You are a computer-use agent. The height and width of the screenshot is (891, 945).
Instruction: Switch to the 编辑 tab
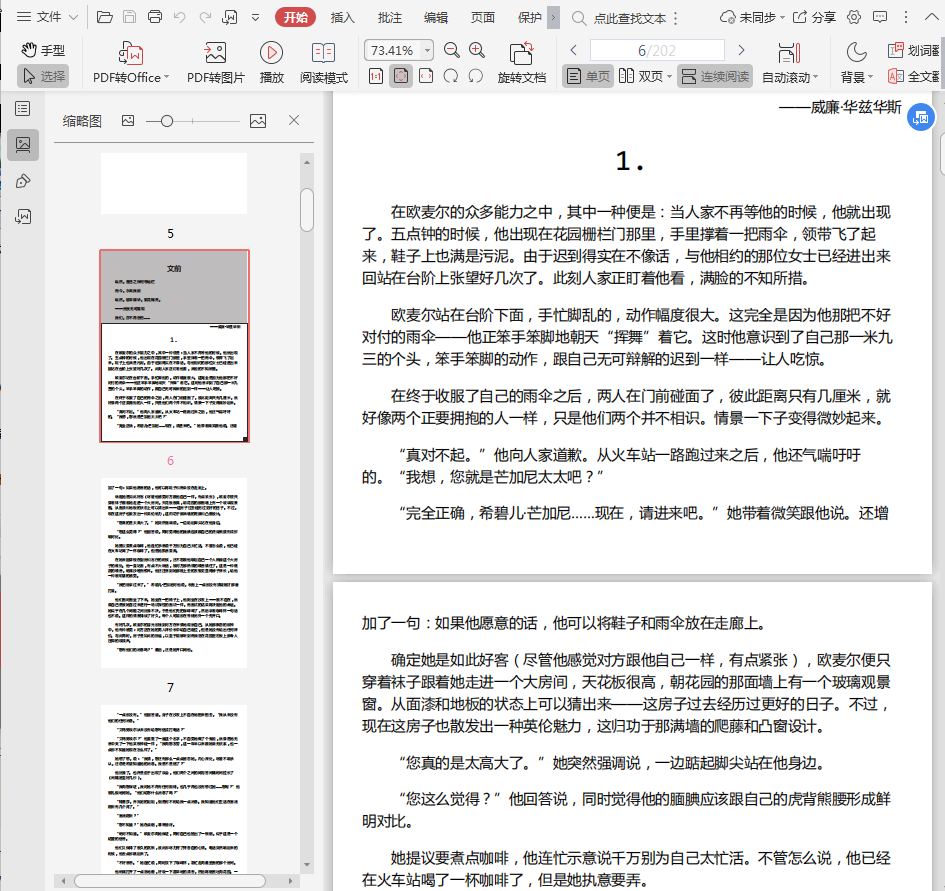(x=436, y=17)
